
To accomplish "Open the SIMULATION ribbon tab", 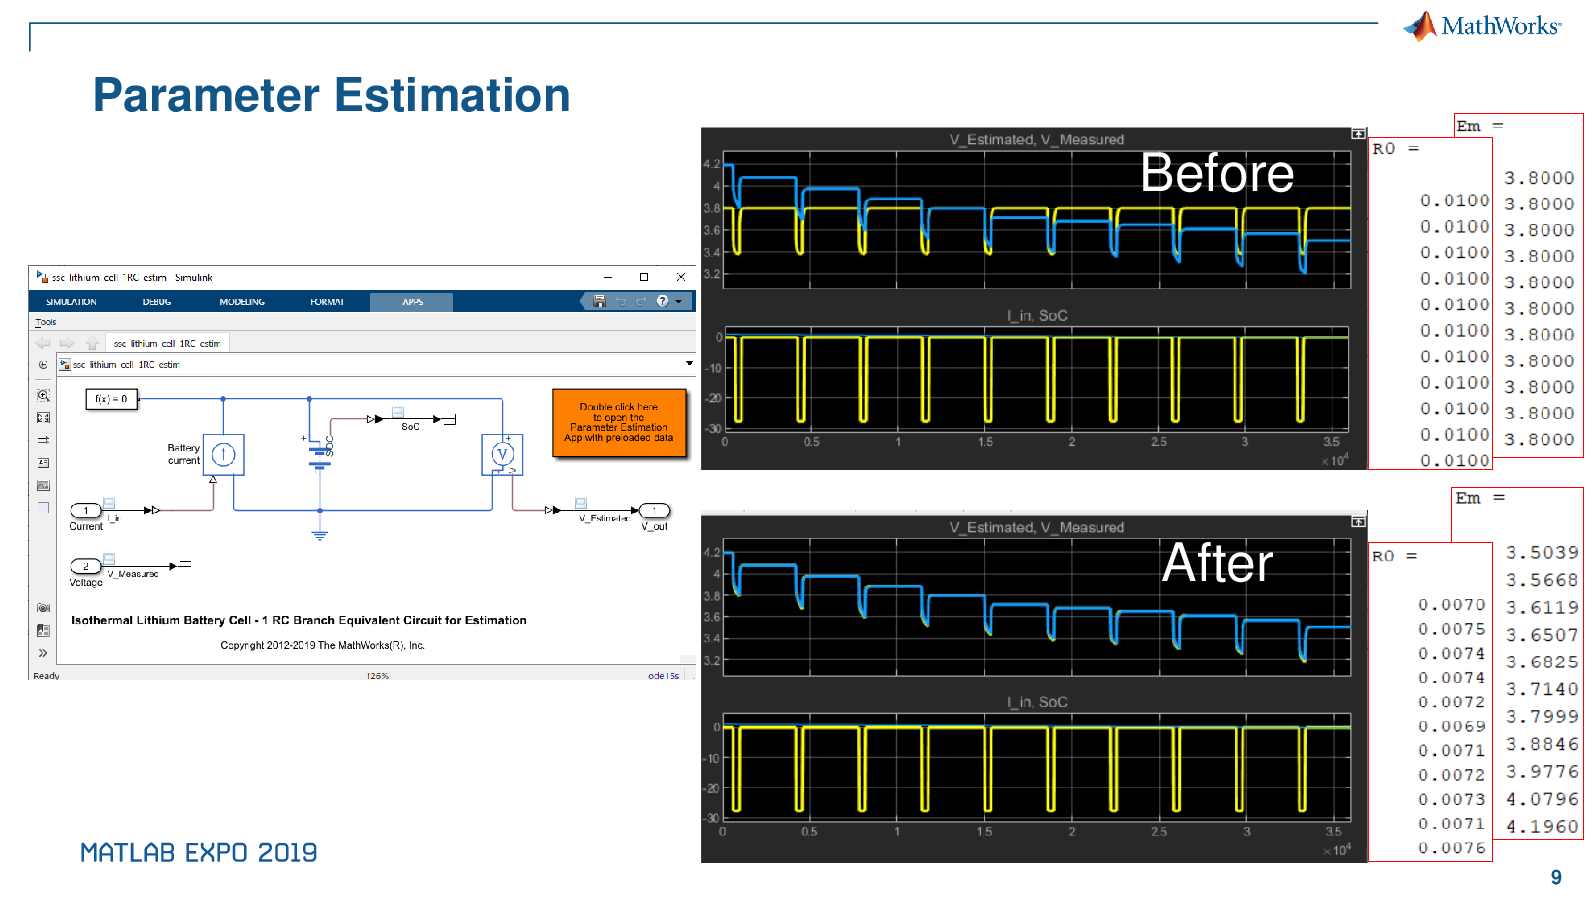I will pos(71,302).
